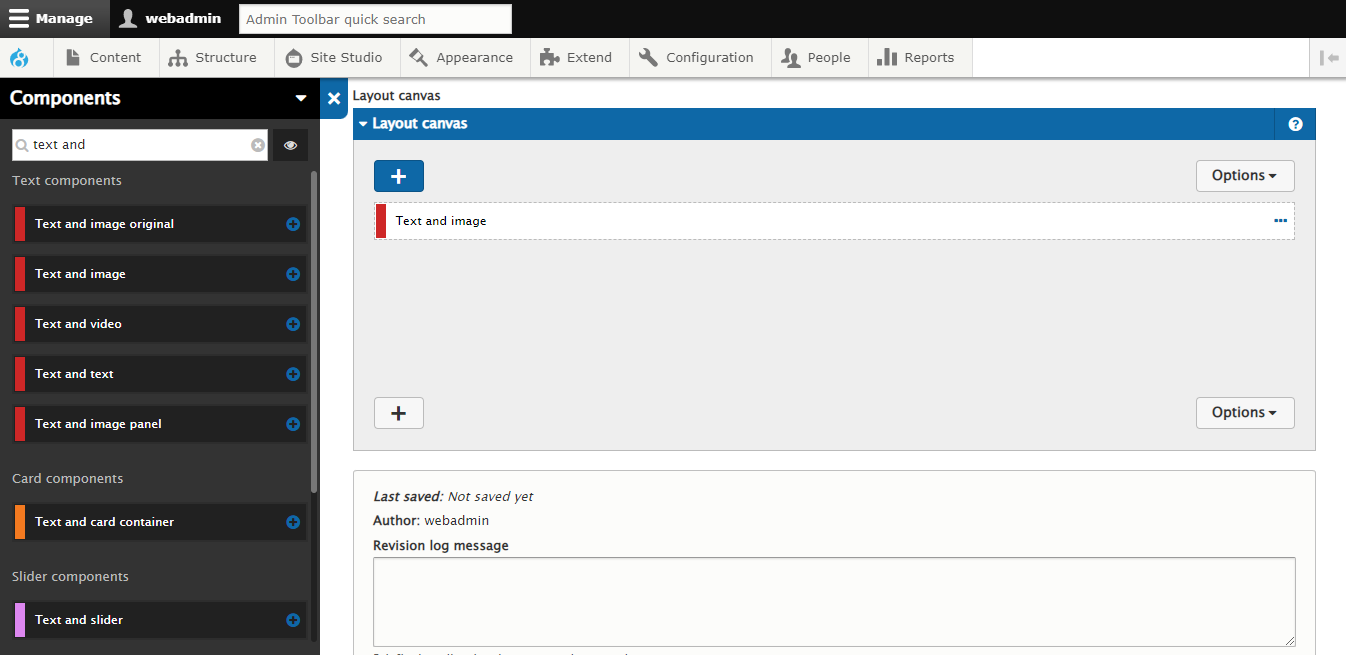This screenshot has height=655, width=1346.
Task: Click blue plus button on canvas
Action: pos(399,176)
